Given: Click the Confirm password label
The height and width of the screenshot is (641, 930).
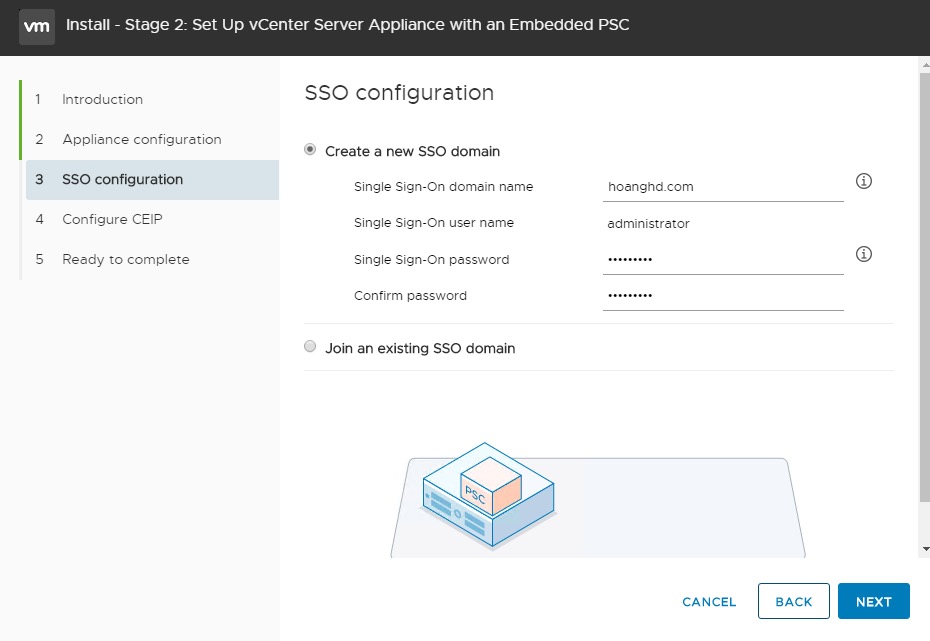Looking at the screenshot, I should [410, 296].
